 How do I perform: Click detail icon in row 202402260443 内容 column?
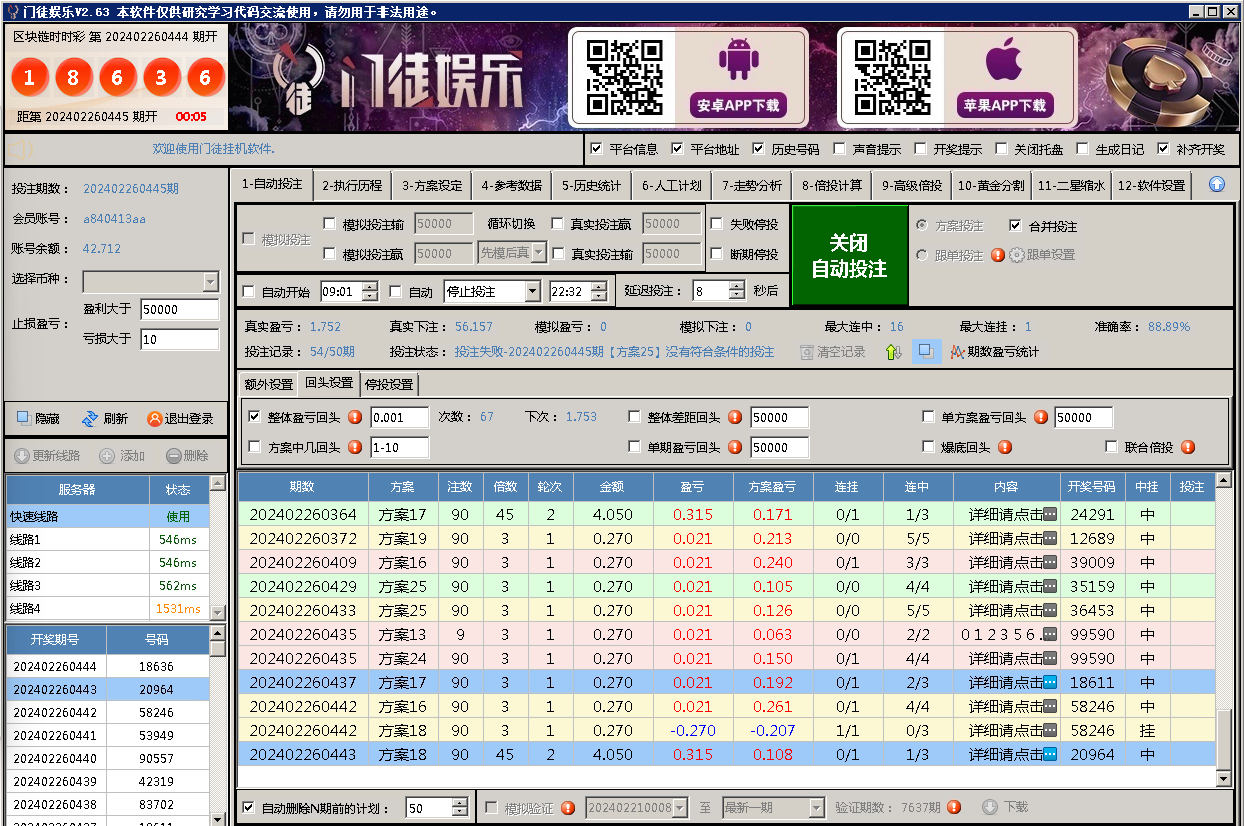[1049, 755]
